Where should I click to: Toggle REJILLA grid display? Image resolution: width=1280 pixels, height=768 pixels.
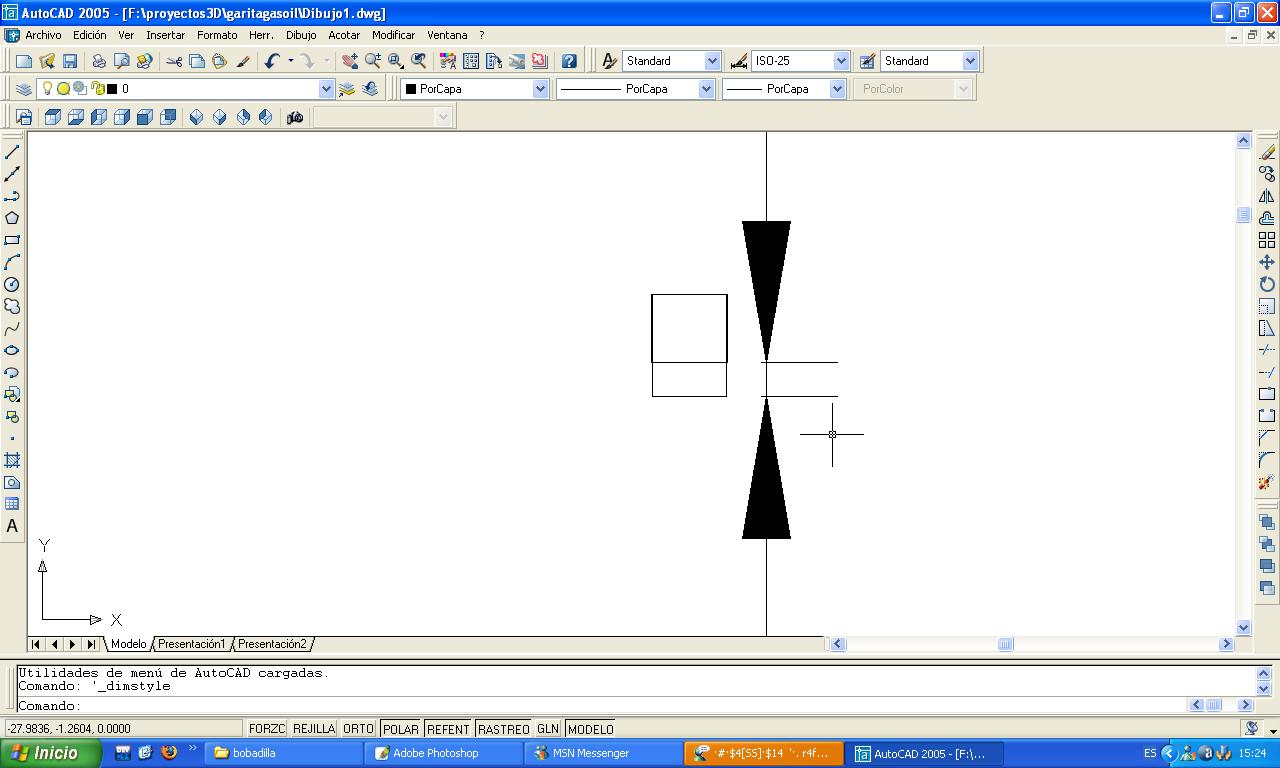(313, 729)
